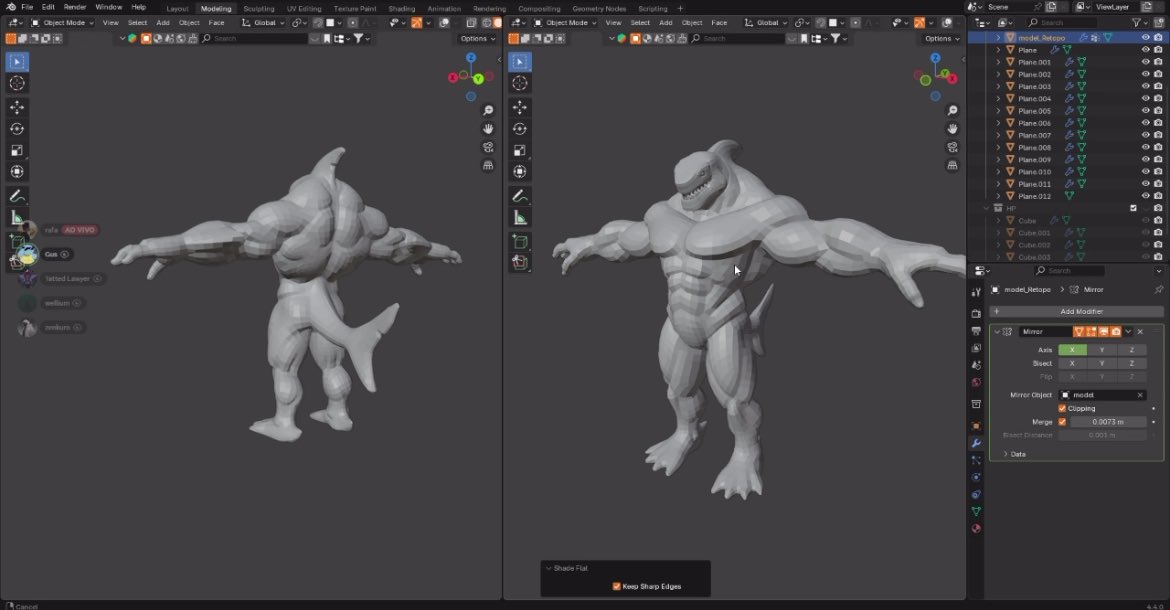Select the Measure tool in right viewport
1170x610 pixels.
tap(520, 218)
